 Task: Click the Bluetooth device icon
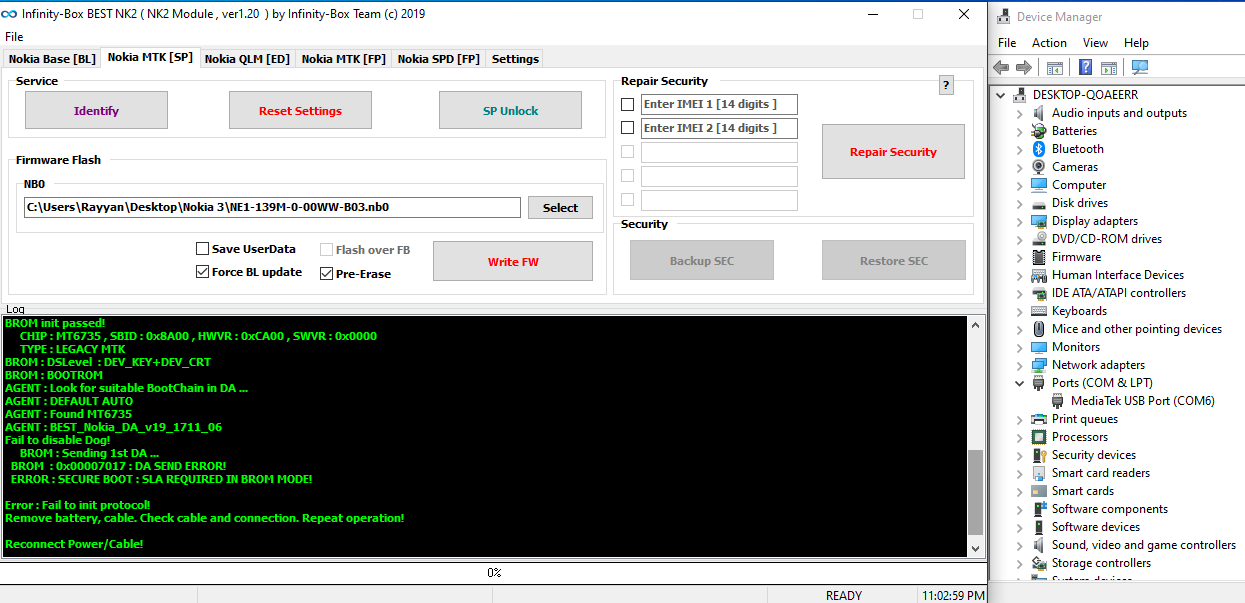[x=1039, y=149]
